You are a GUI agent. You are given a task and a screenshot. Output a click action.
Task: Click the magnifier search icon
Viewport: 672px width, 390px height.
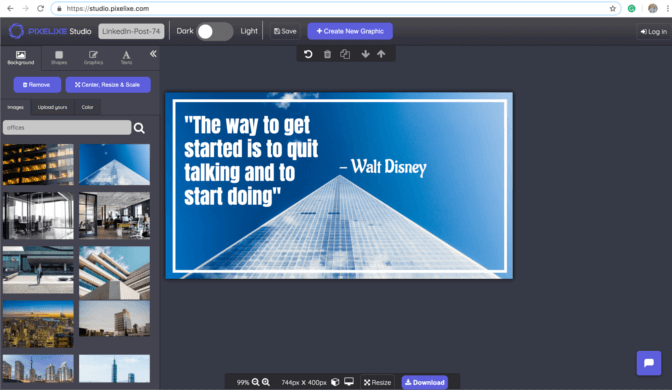tap(139, 128)
